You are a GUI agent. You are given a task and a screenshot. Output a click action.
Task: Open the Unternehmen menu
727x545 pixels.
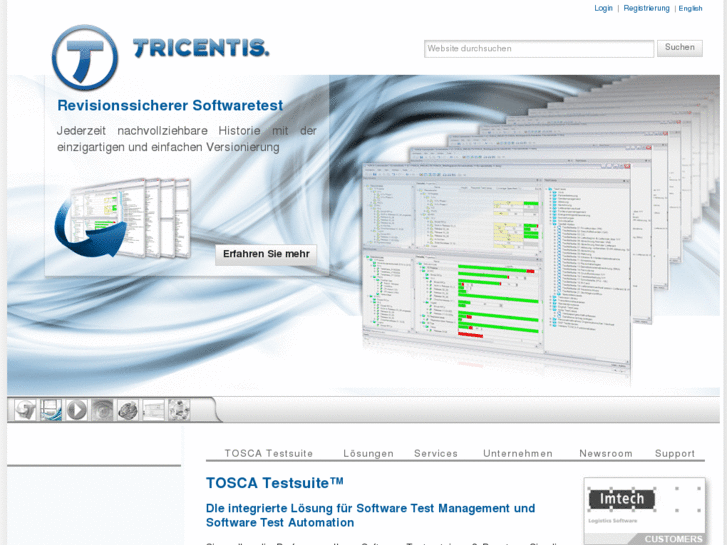tap(518, 454)
